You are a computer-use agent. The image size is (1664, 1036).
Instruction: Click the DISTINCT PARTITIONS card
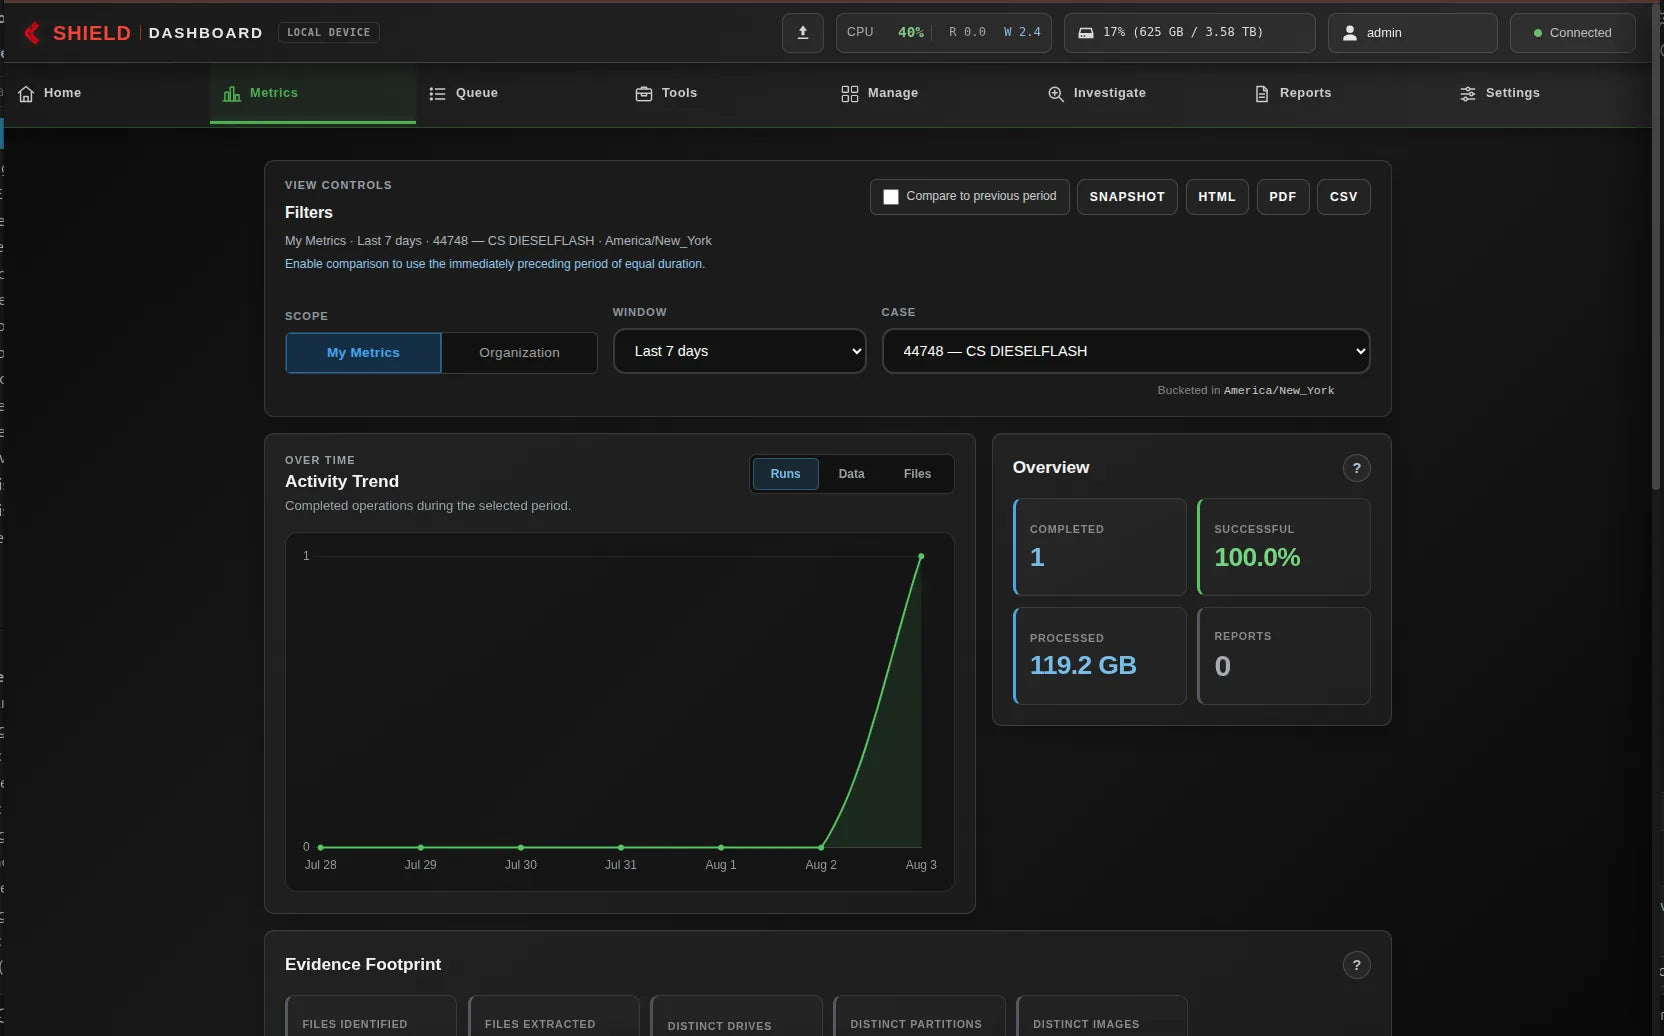click(x=920, y=1016)
